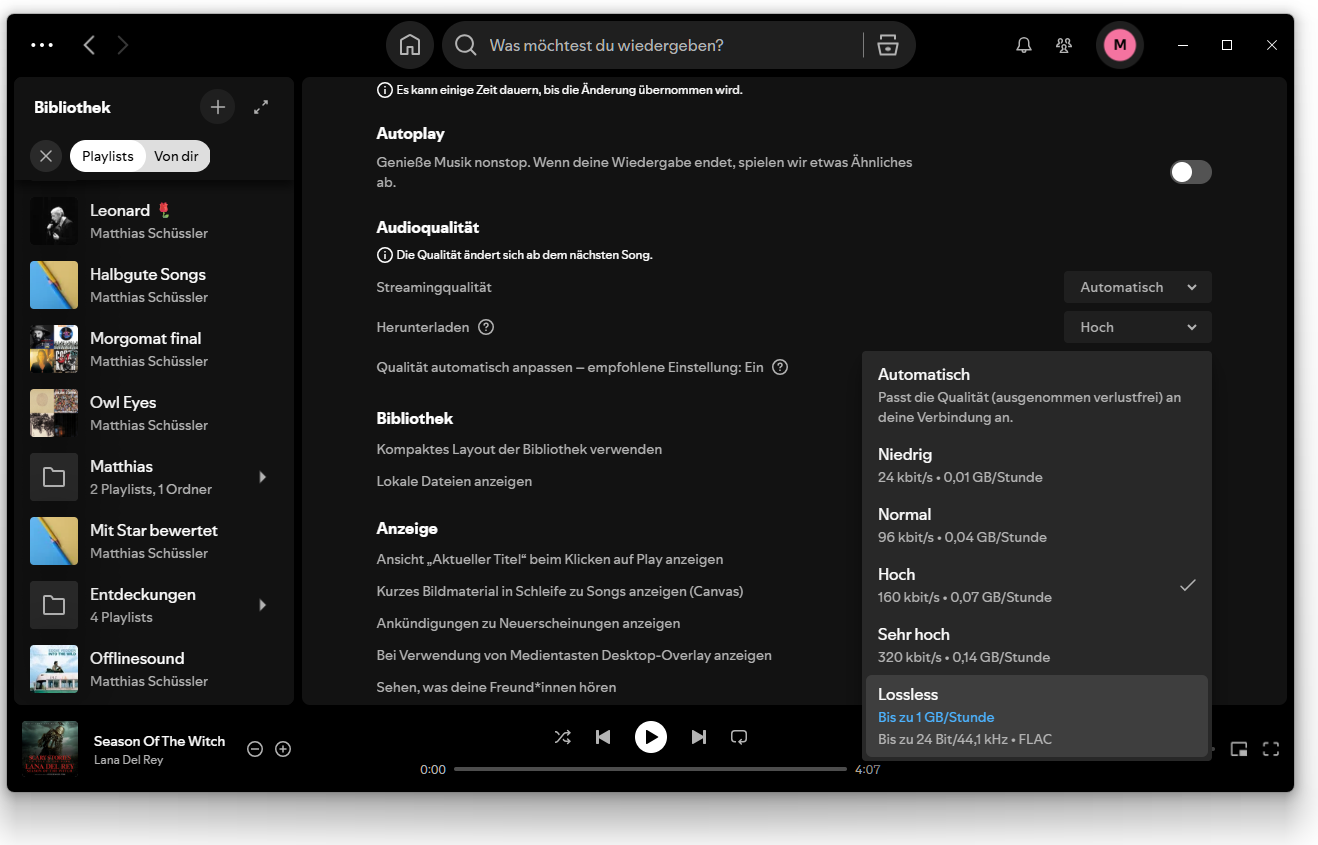1318x845 pixels.
Task: Choose Sehr hoch streaming quality
Action: click(1037, 645)
